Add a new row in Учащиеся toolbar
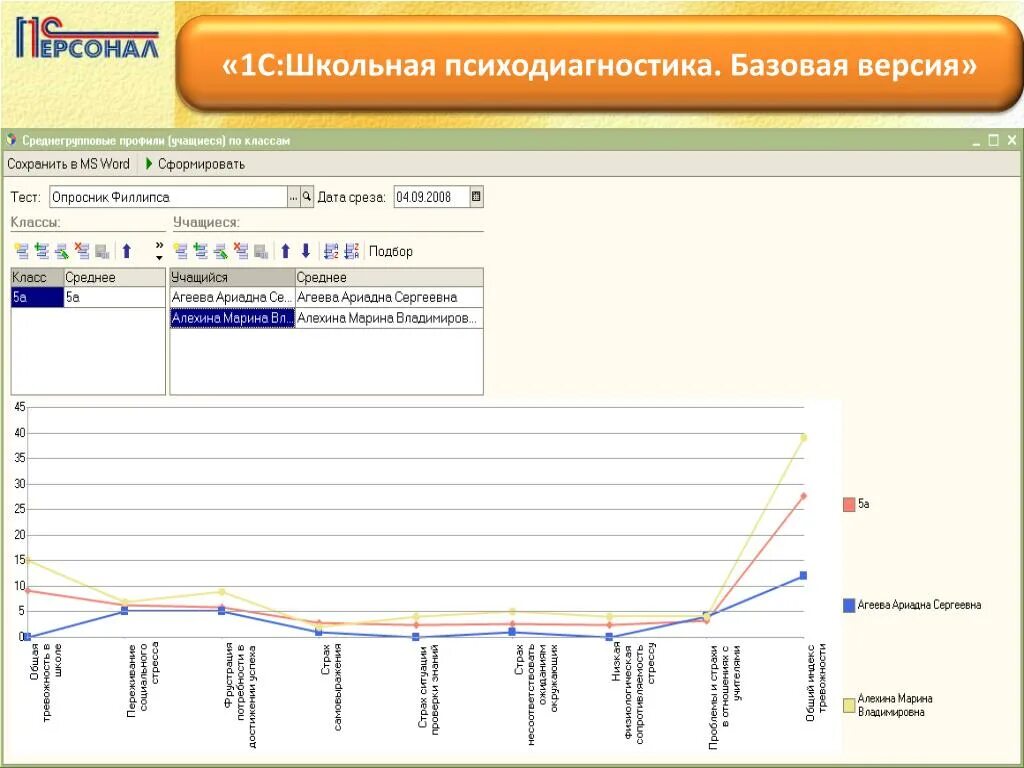Image resolution: width=1024 pixels, height=768 pixels. (x=181, y=251)
